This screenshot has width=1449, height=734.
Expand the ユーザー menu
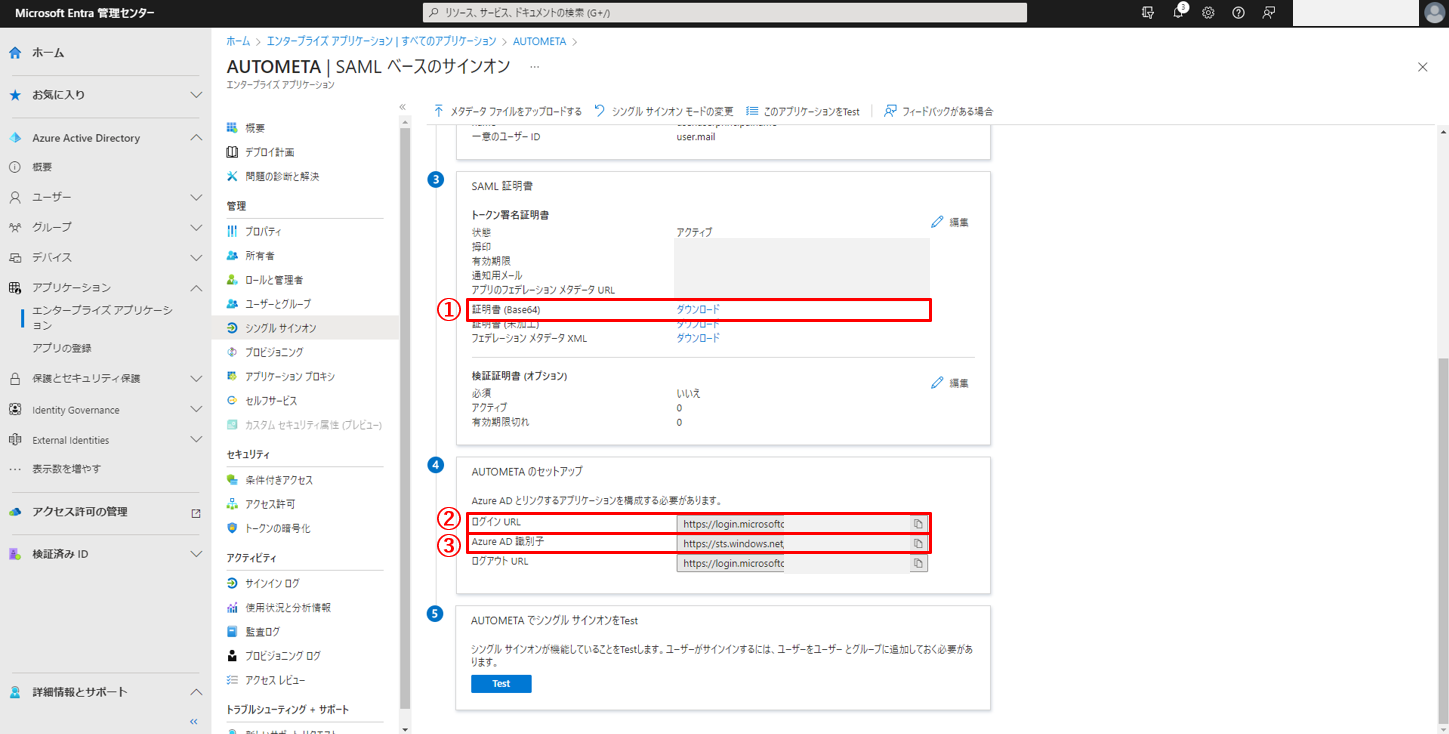(x=196, y=197)
